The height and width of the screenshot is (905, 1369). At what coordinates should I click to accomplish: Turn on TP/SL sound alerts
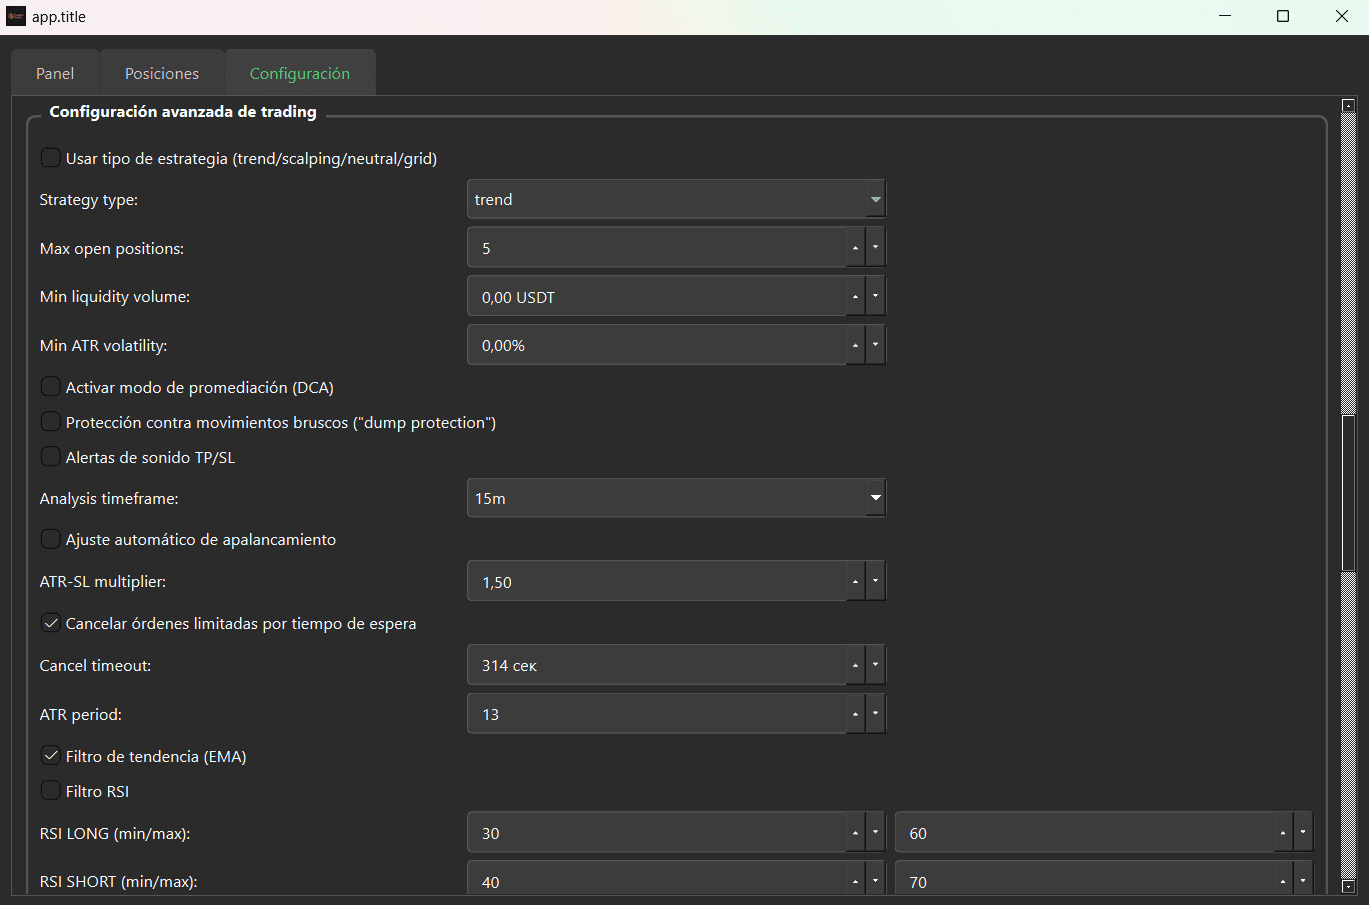(50, 456)
